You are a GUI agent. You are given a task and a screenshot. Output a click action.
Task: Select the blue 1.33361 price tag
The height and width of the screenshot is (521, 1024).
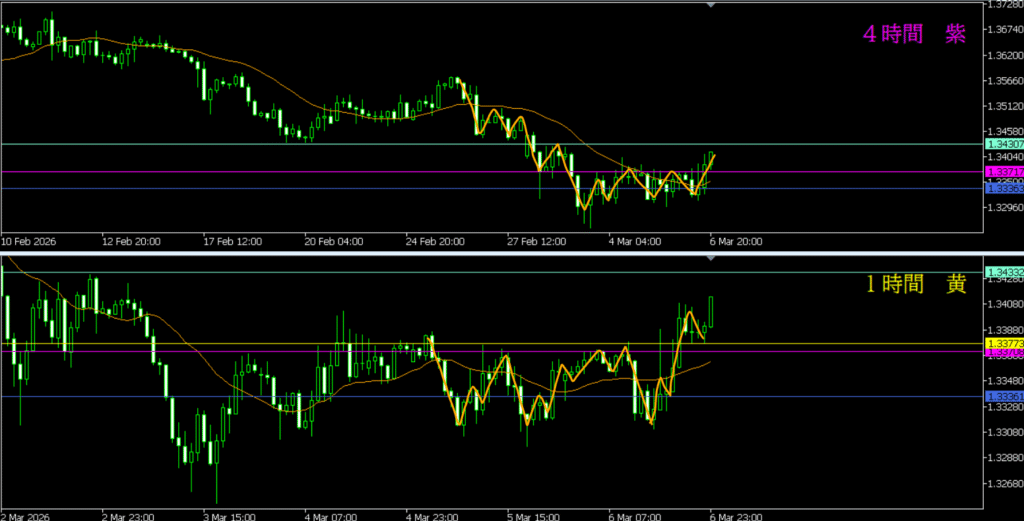[1003, 396]
